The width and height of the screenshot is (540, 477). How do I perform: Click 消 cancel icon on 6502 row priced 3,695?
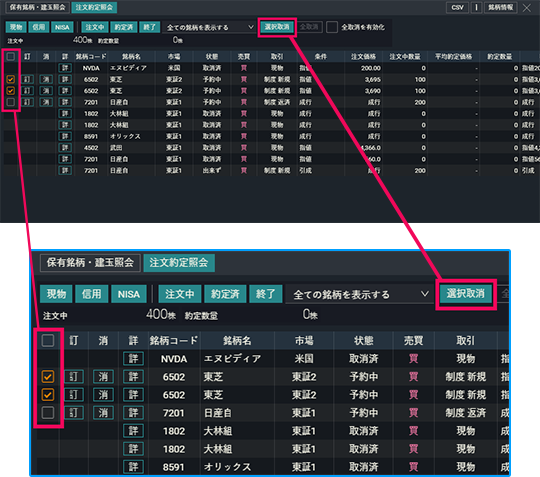tap(46, 80)
